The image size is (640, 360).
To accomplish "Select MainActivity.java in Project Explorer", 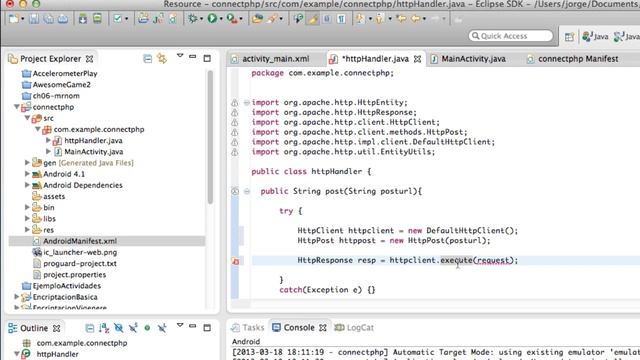I will click(94, 151).
